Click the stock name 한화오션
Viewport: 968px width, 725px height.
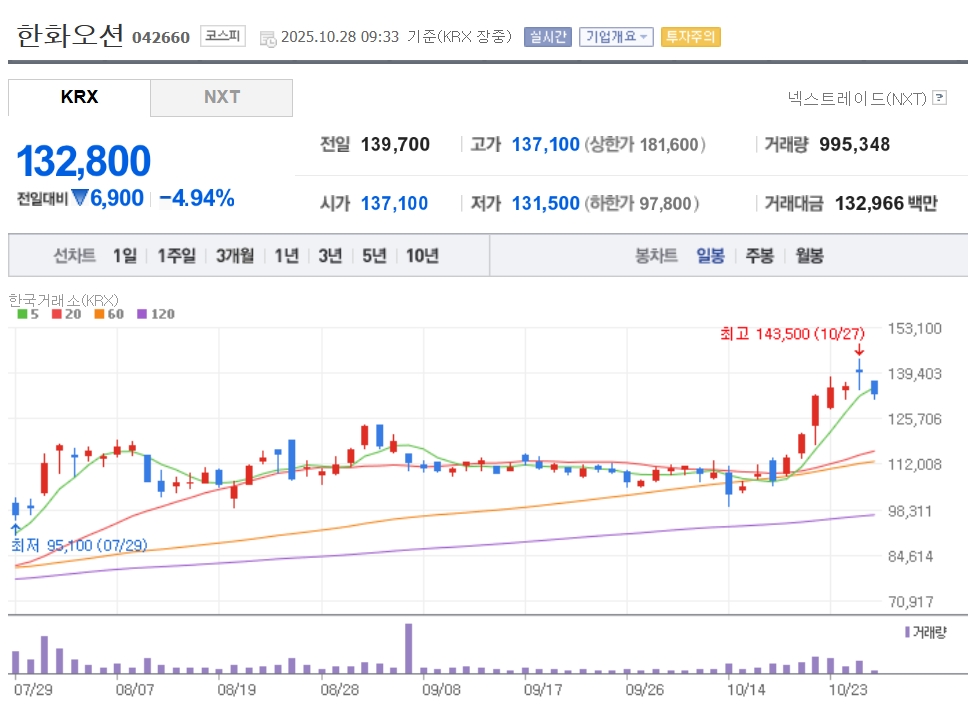tap(70, 36)
